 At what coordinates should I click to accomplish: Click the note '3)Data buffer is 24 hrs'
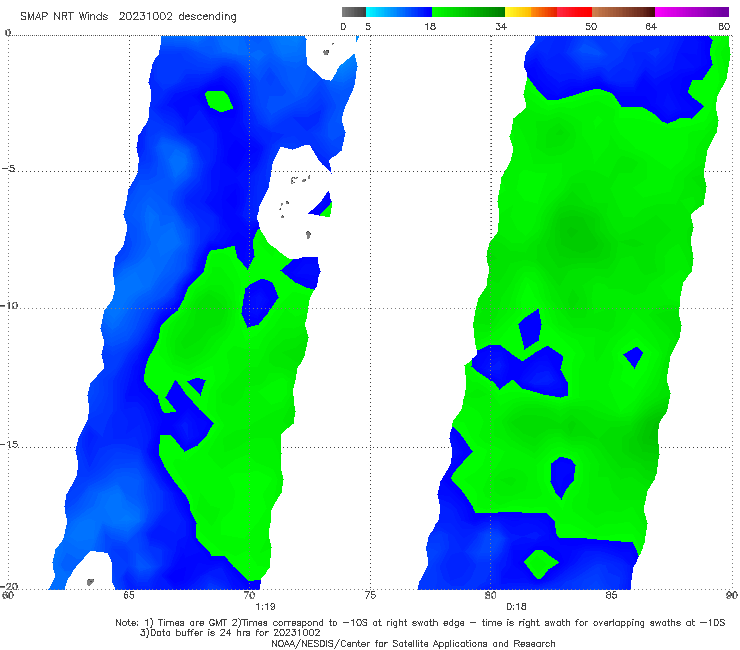(230, 633)
